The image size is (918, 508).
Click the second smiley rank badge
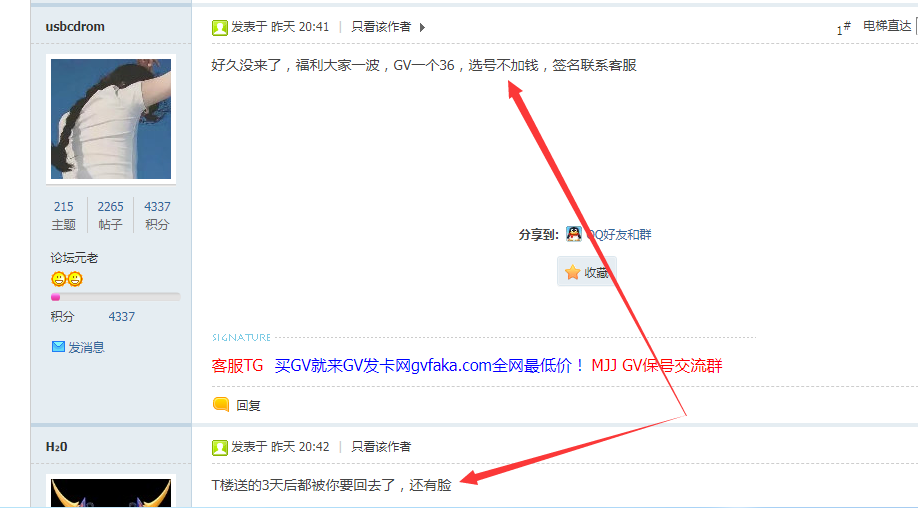75,279
